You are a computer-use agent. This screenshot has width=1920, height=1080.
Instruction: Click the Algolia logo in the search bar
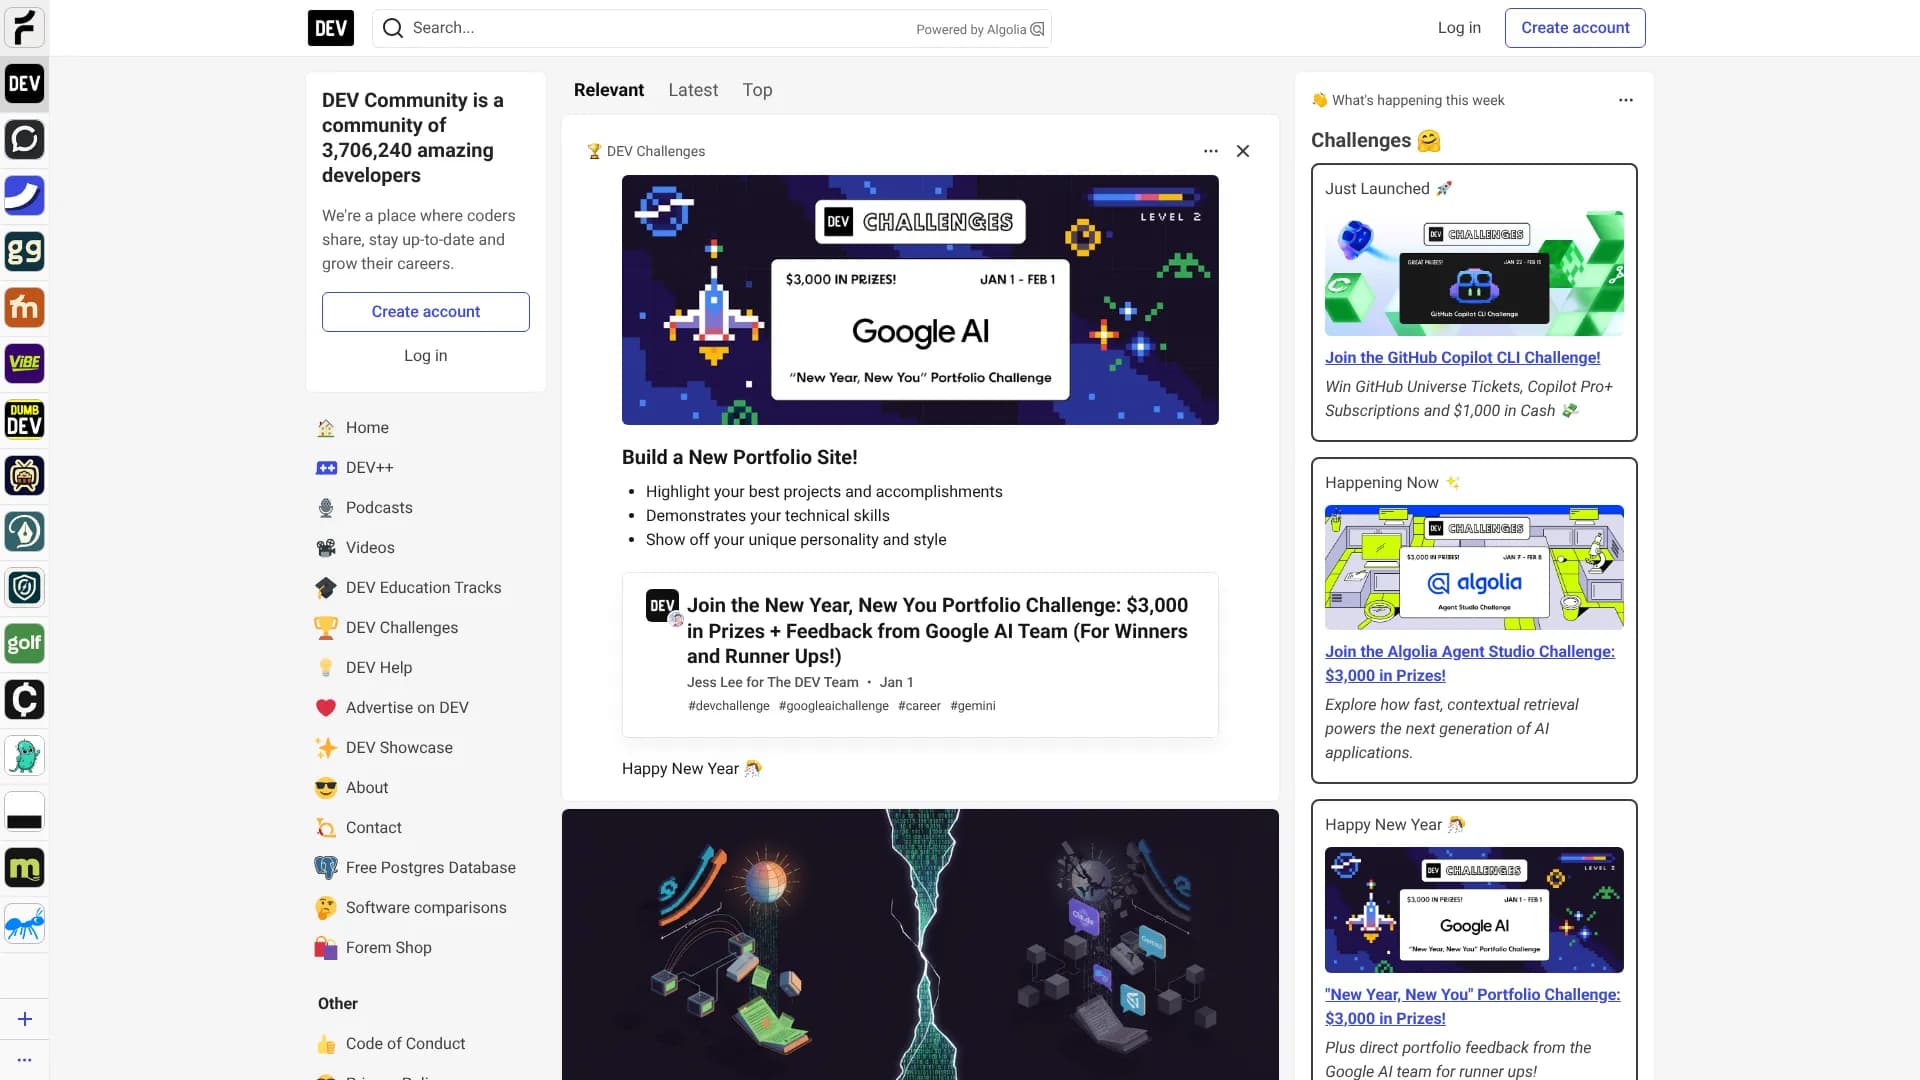(1038, 29)
